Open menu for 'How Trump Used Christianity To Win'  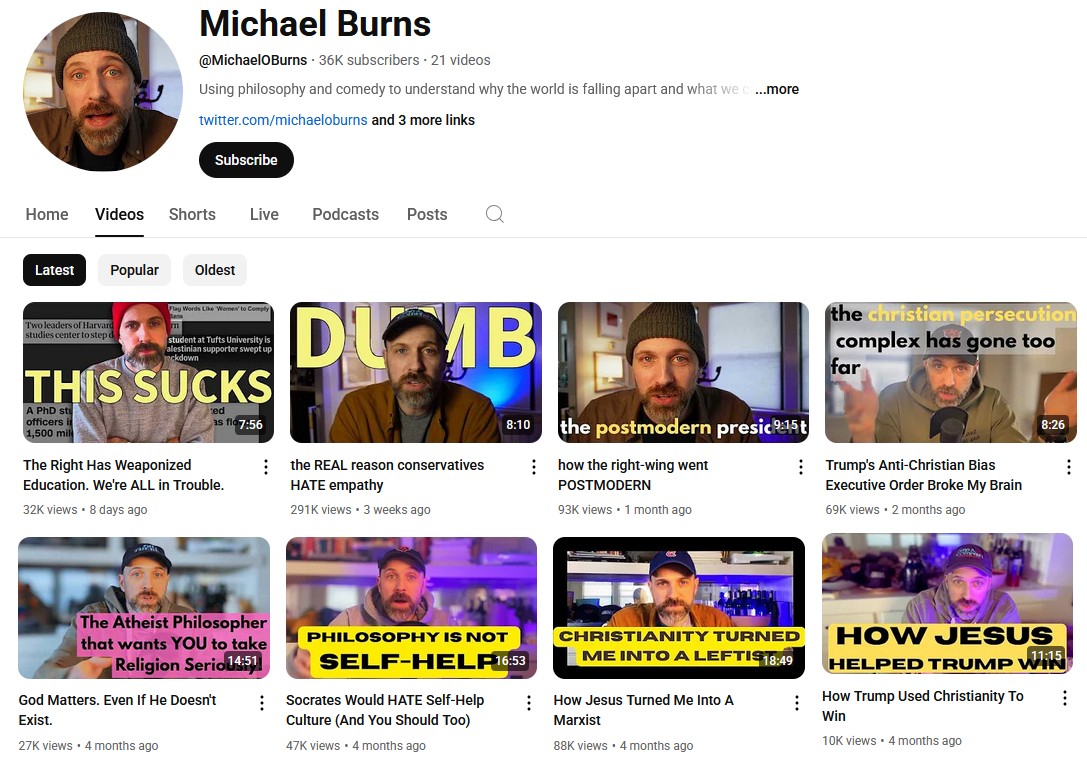pos(1065,698)
